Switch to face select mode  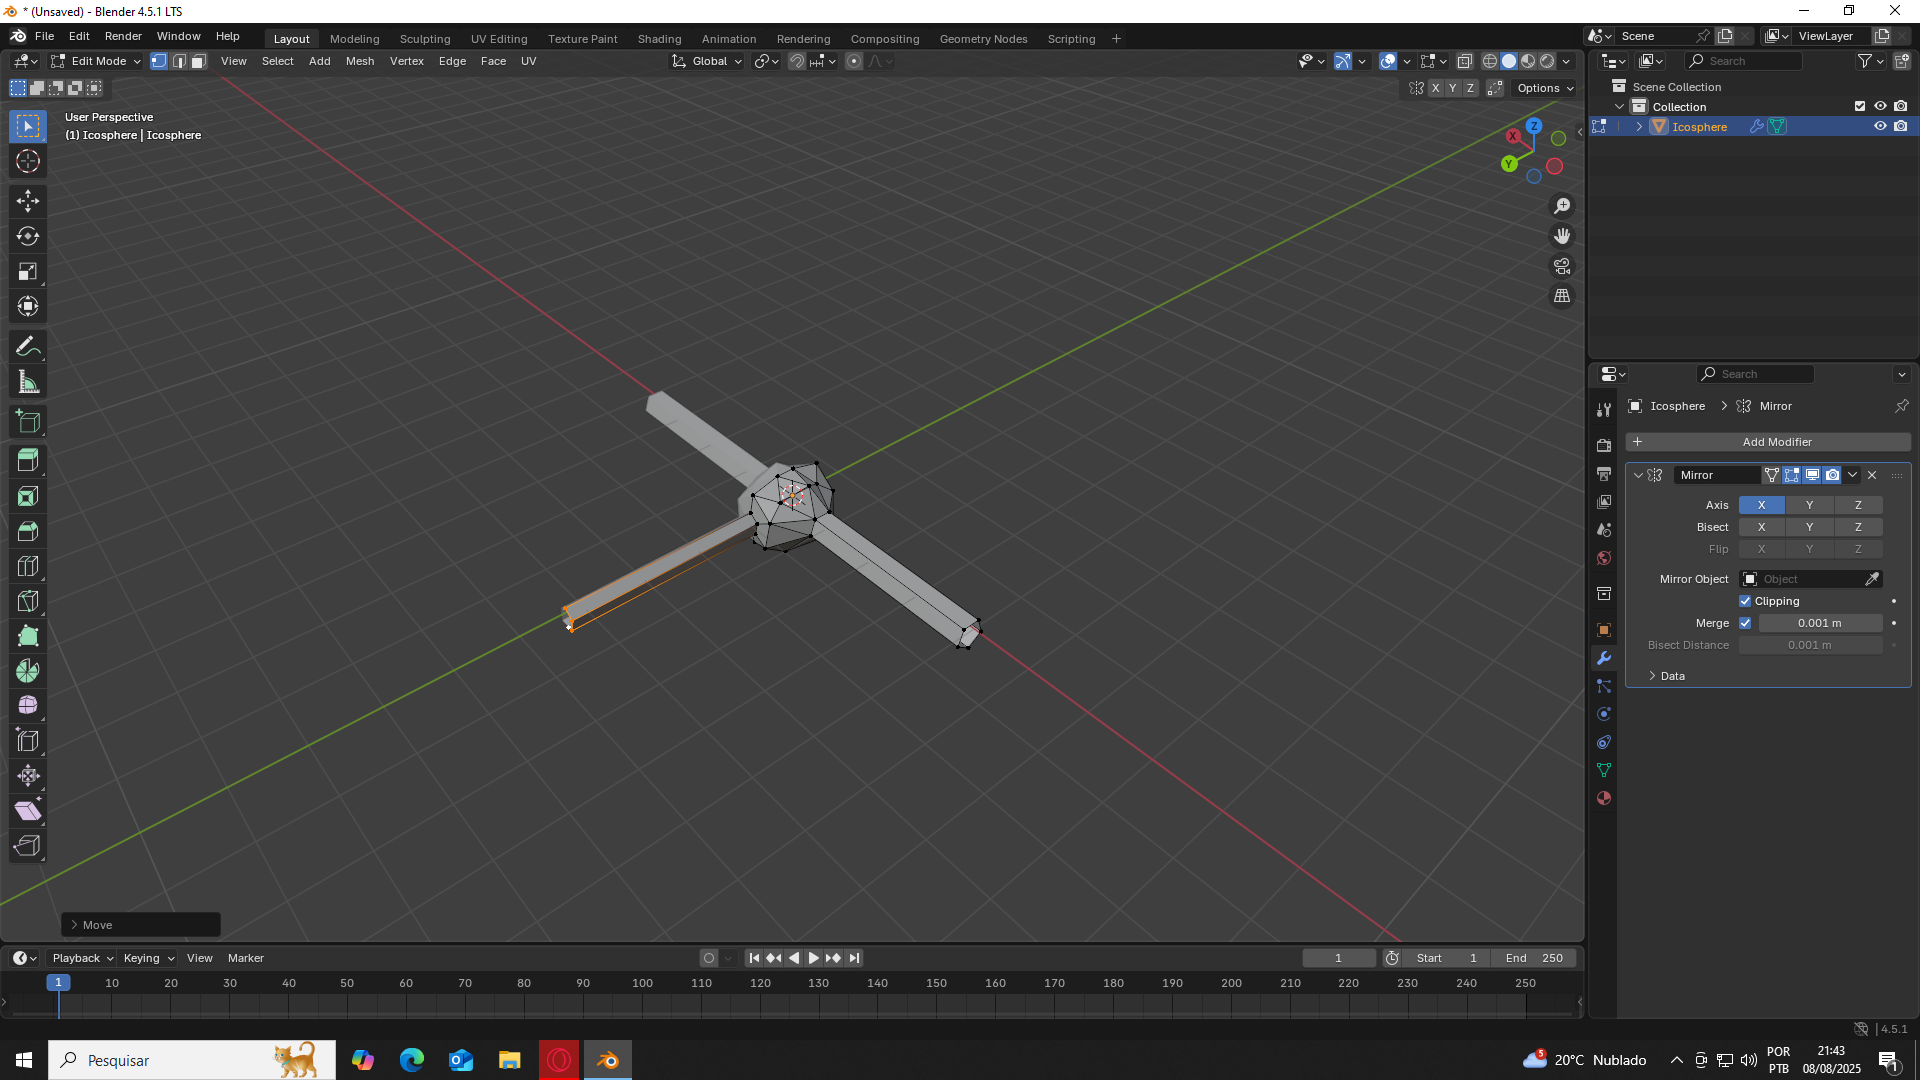pos(199,61)
